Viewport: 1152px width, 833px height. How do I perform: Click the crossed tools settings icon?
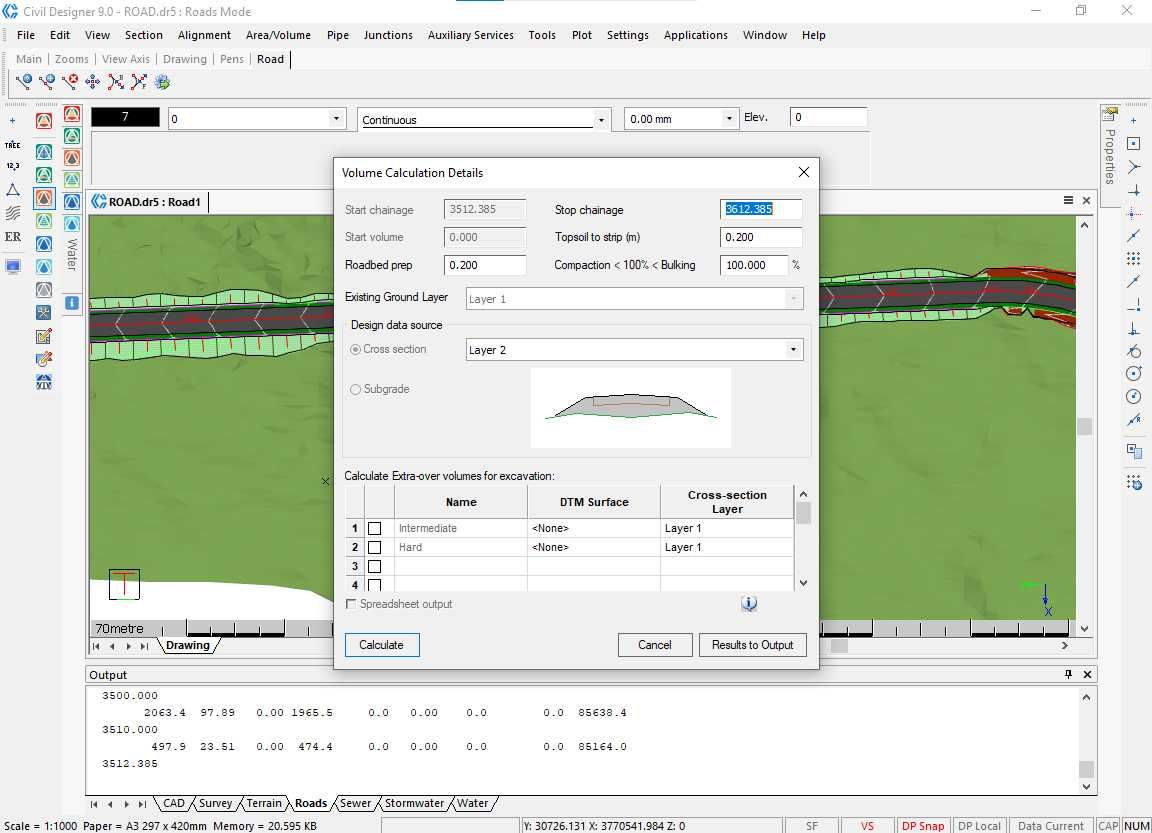point(44,312)
